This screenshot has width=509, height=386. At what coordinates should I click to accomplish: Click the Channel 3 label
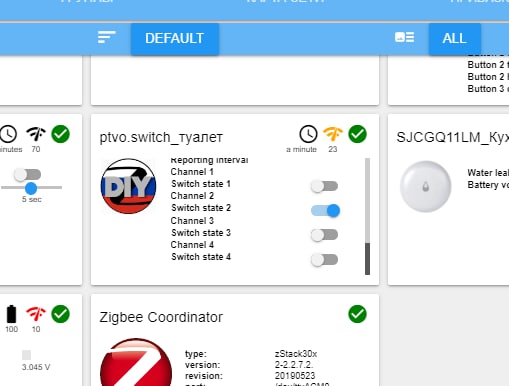192,221
